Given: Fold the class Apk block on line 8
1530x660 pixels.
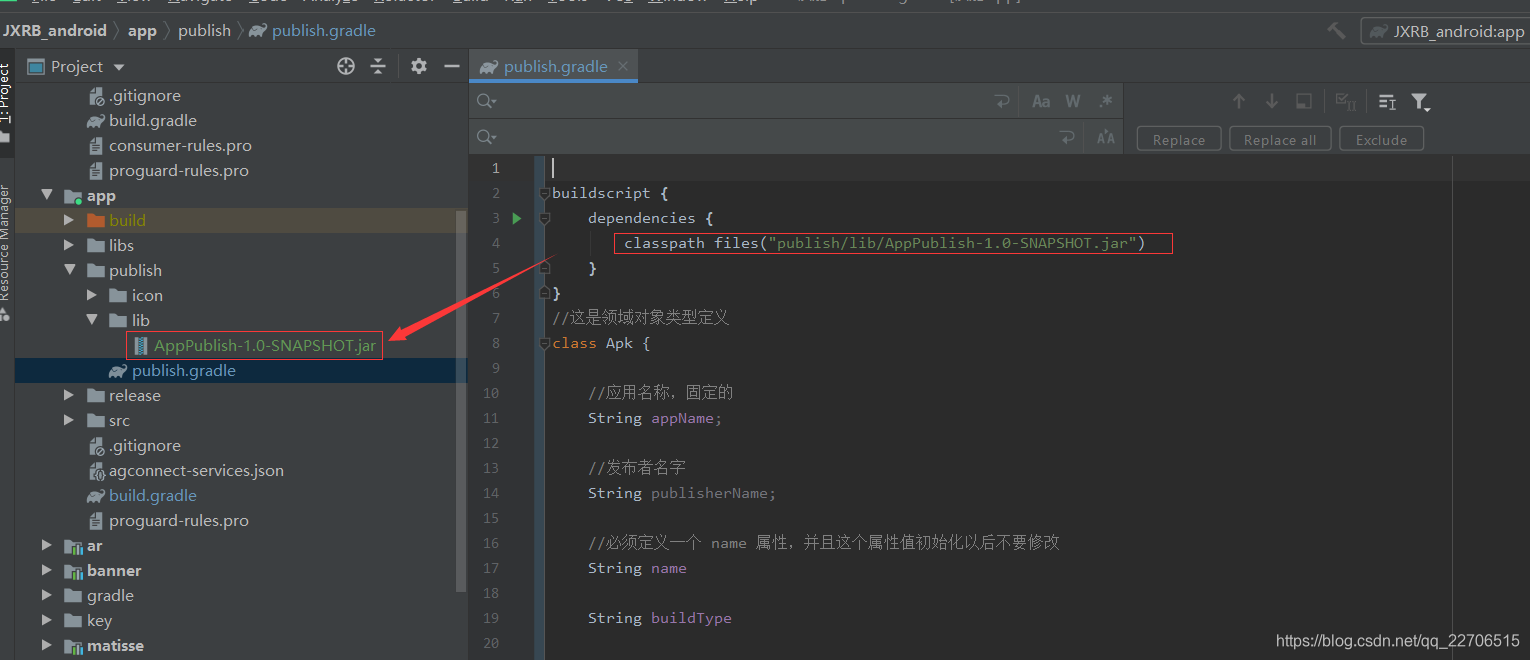Looking at the screenshot, I should point(544,343).
